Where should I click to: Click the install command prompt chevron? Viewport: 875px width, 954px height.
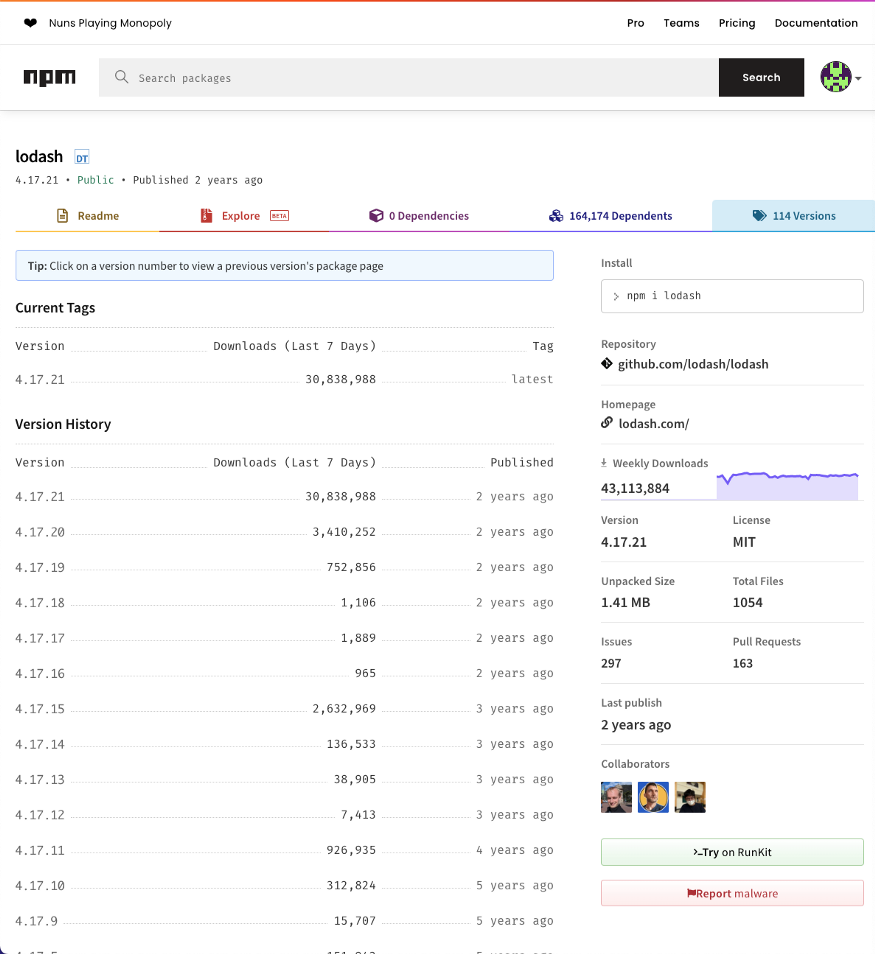click(616, 296)
